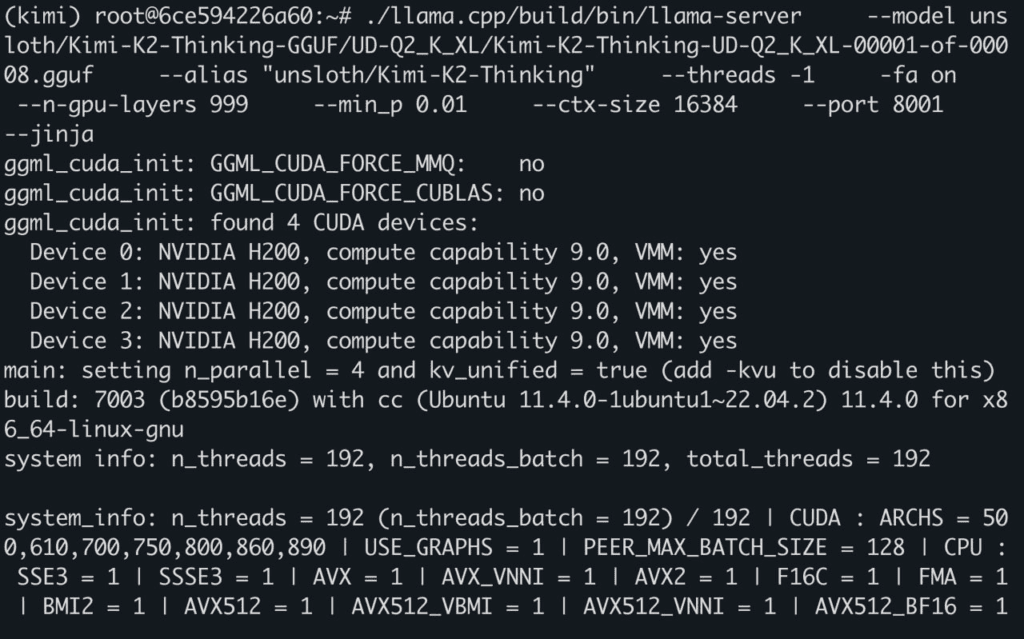Click the --n-gpu-layers 999 argument
The image size is (1024, 639).
[x=132, y=104]
